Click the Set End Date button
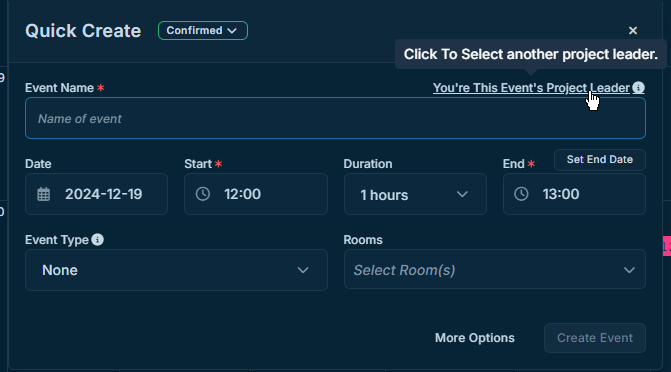671x372 pixels. coord(600,160)
